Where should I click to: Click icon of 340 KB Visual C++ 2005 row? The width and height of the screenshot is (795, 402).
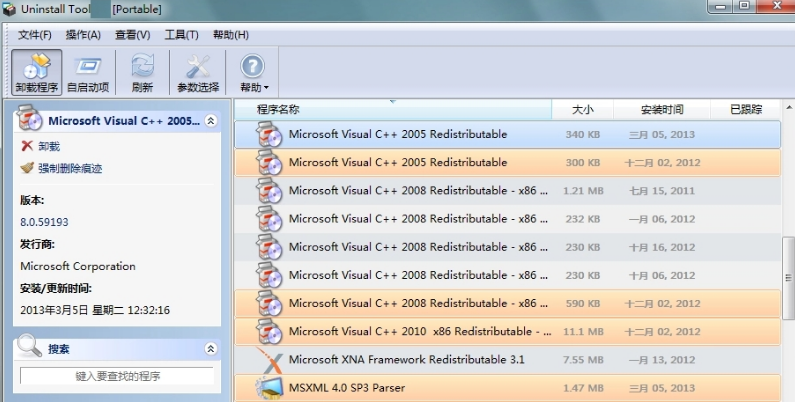point(269,135)
